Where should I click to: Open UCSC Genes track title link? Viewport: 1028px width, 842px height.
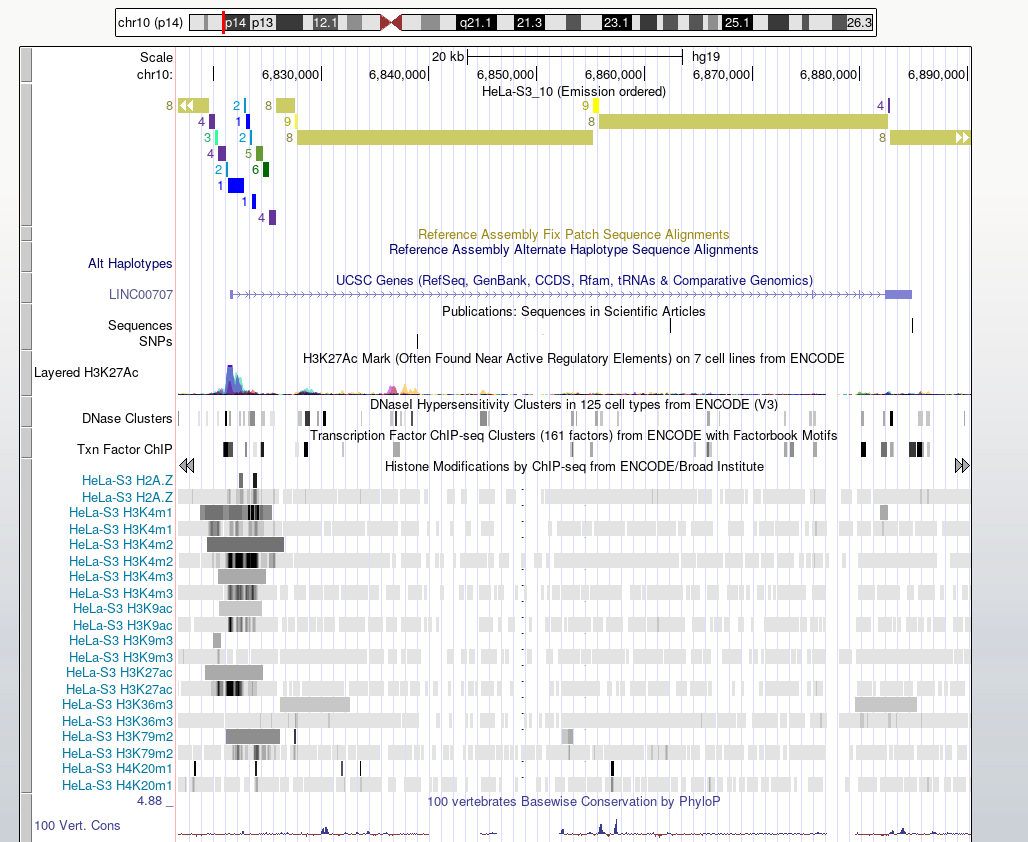coord(574,280)
